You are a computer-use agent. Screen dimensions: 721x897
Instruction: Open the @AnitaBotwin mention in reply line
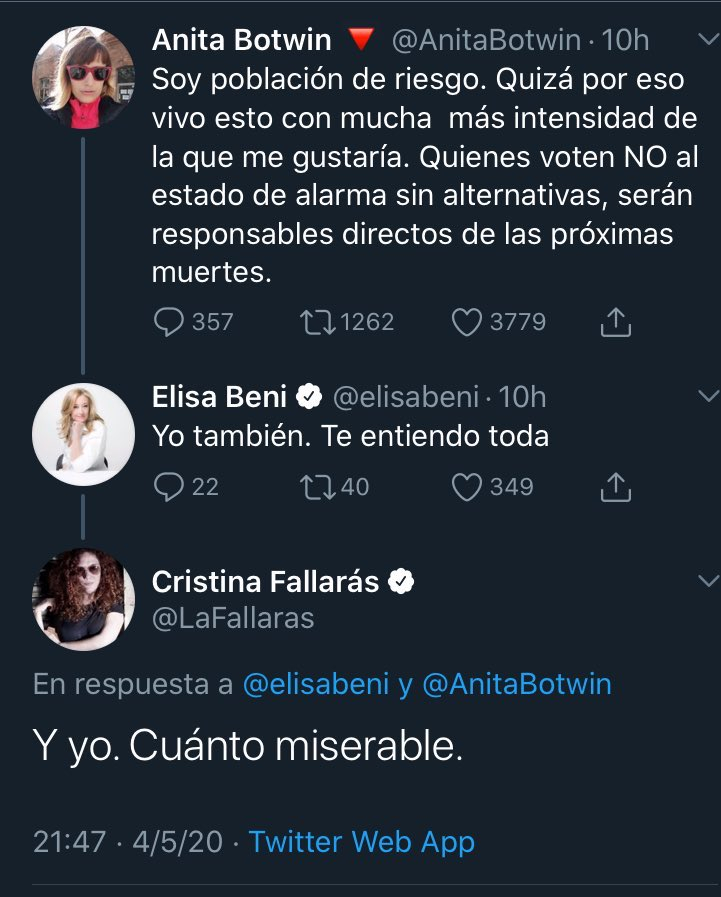tap(517, 684)
